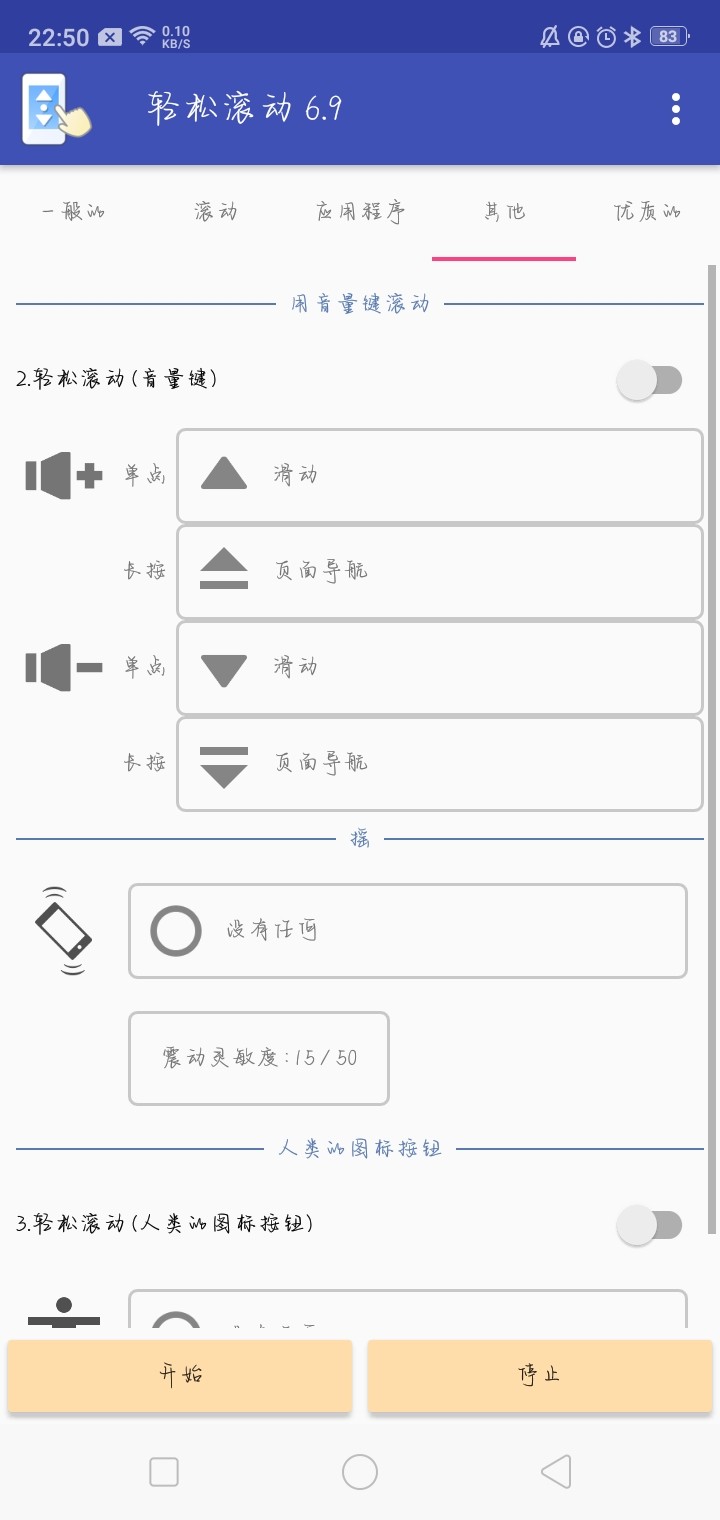The width and height of the screenshot is (720, 1520).
Task: Open shake action 没有任何 selector
Action: click(408, 931)
